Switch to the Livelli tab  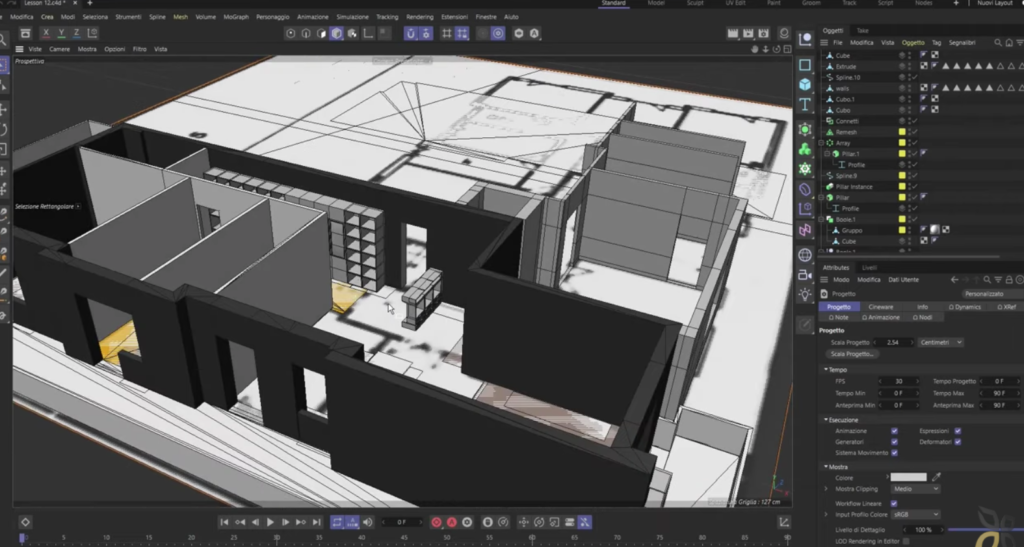coord(869,268)
